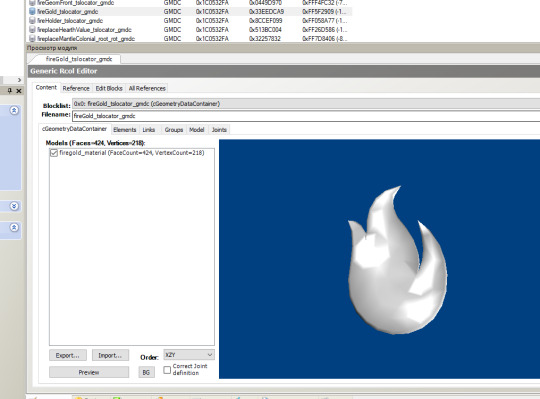Collapse the top sidebar section with the double chevron
Viewport: 540px width, 399px height.
pyautogui.click(x=14, y=111)
